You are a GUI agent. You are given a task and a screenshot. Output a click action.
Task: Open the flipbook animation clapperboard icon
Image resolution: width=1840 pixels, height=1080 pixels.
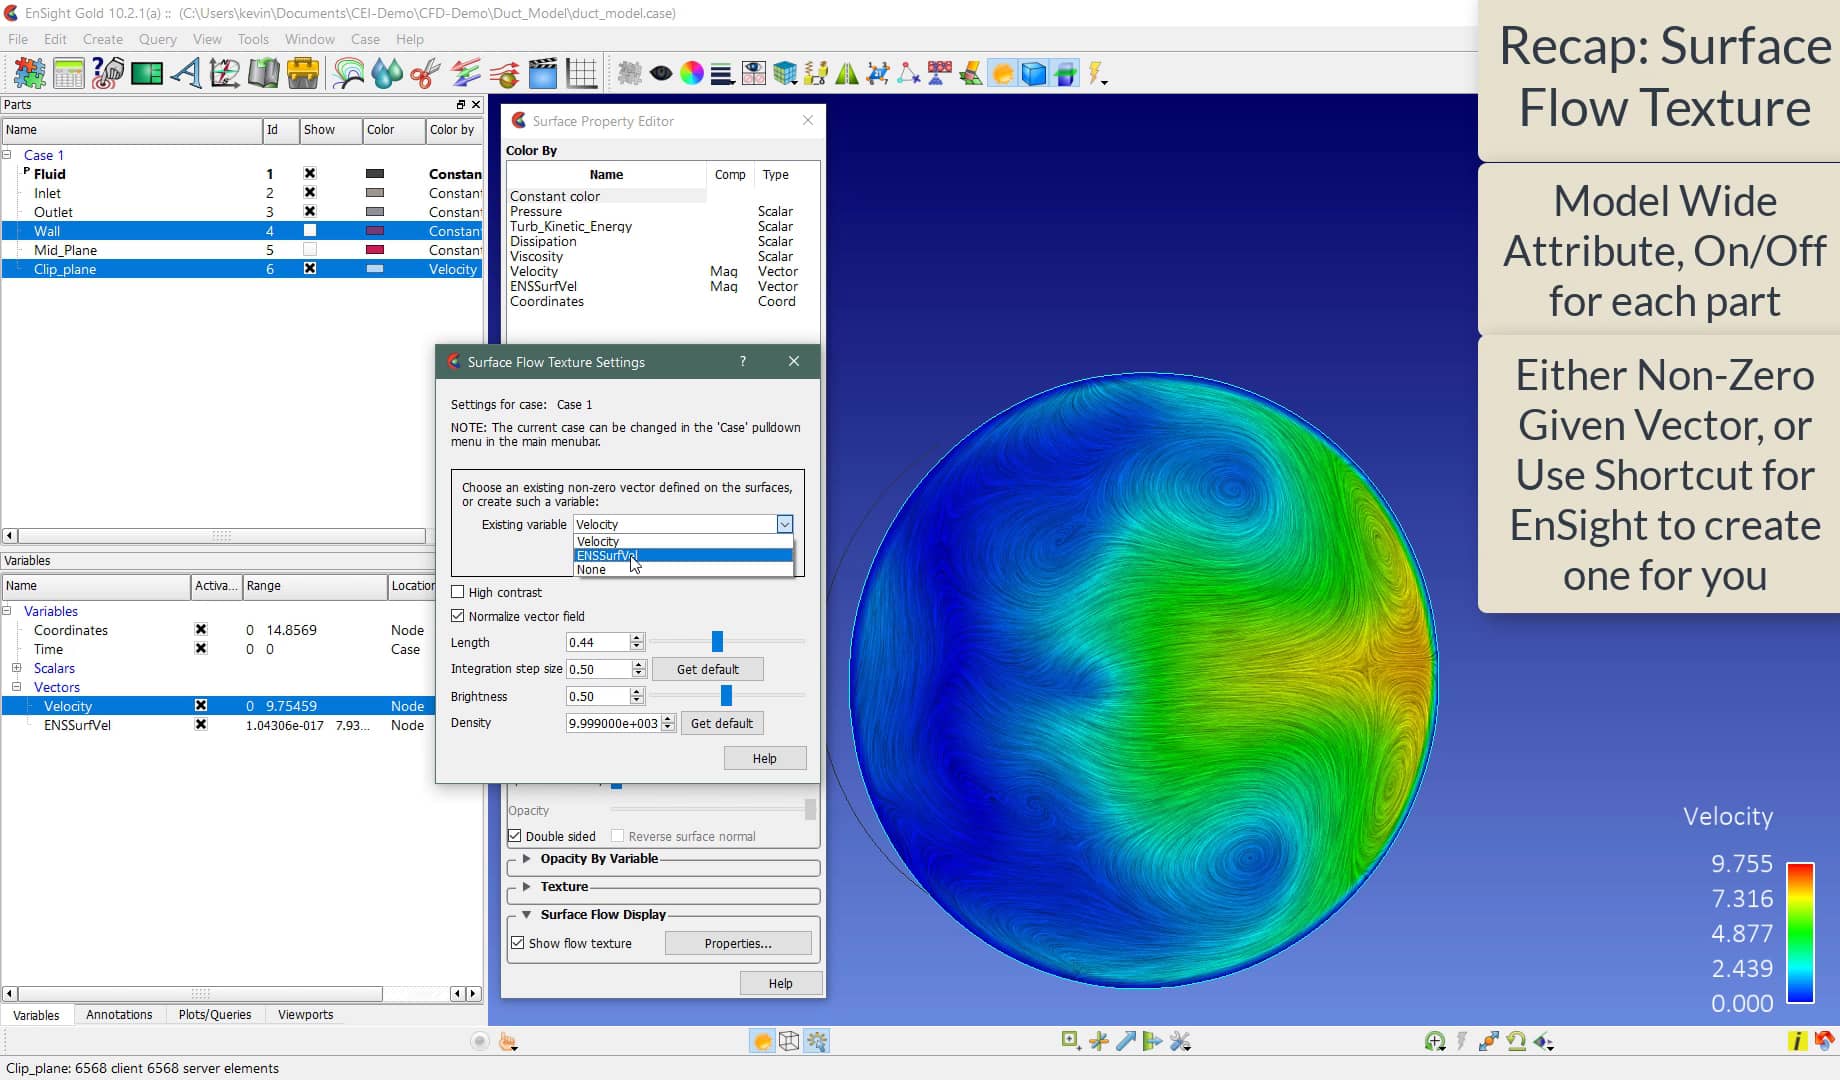point(541,73)
